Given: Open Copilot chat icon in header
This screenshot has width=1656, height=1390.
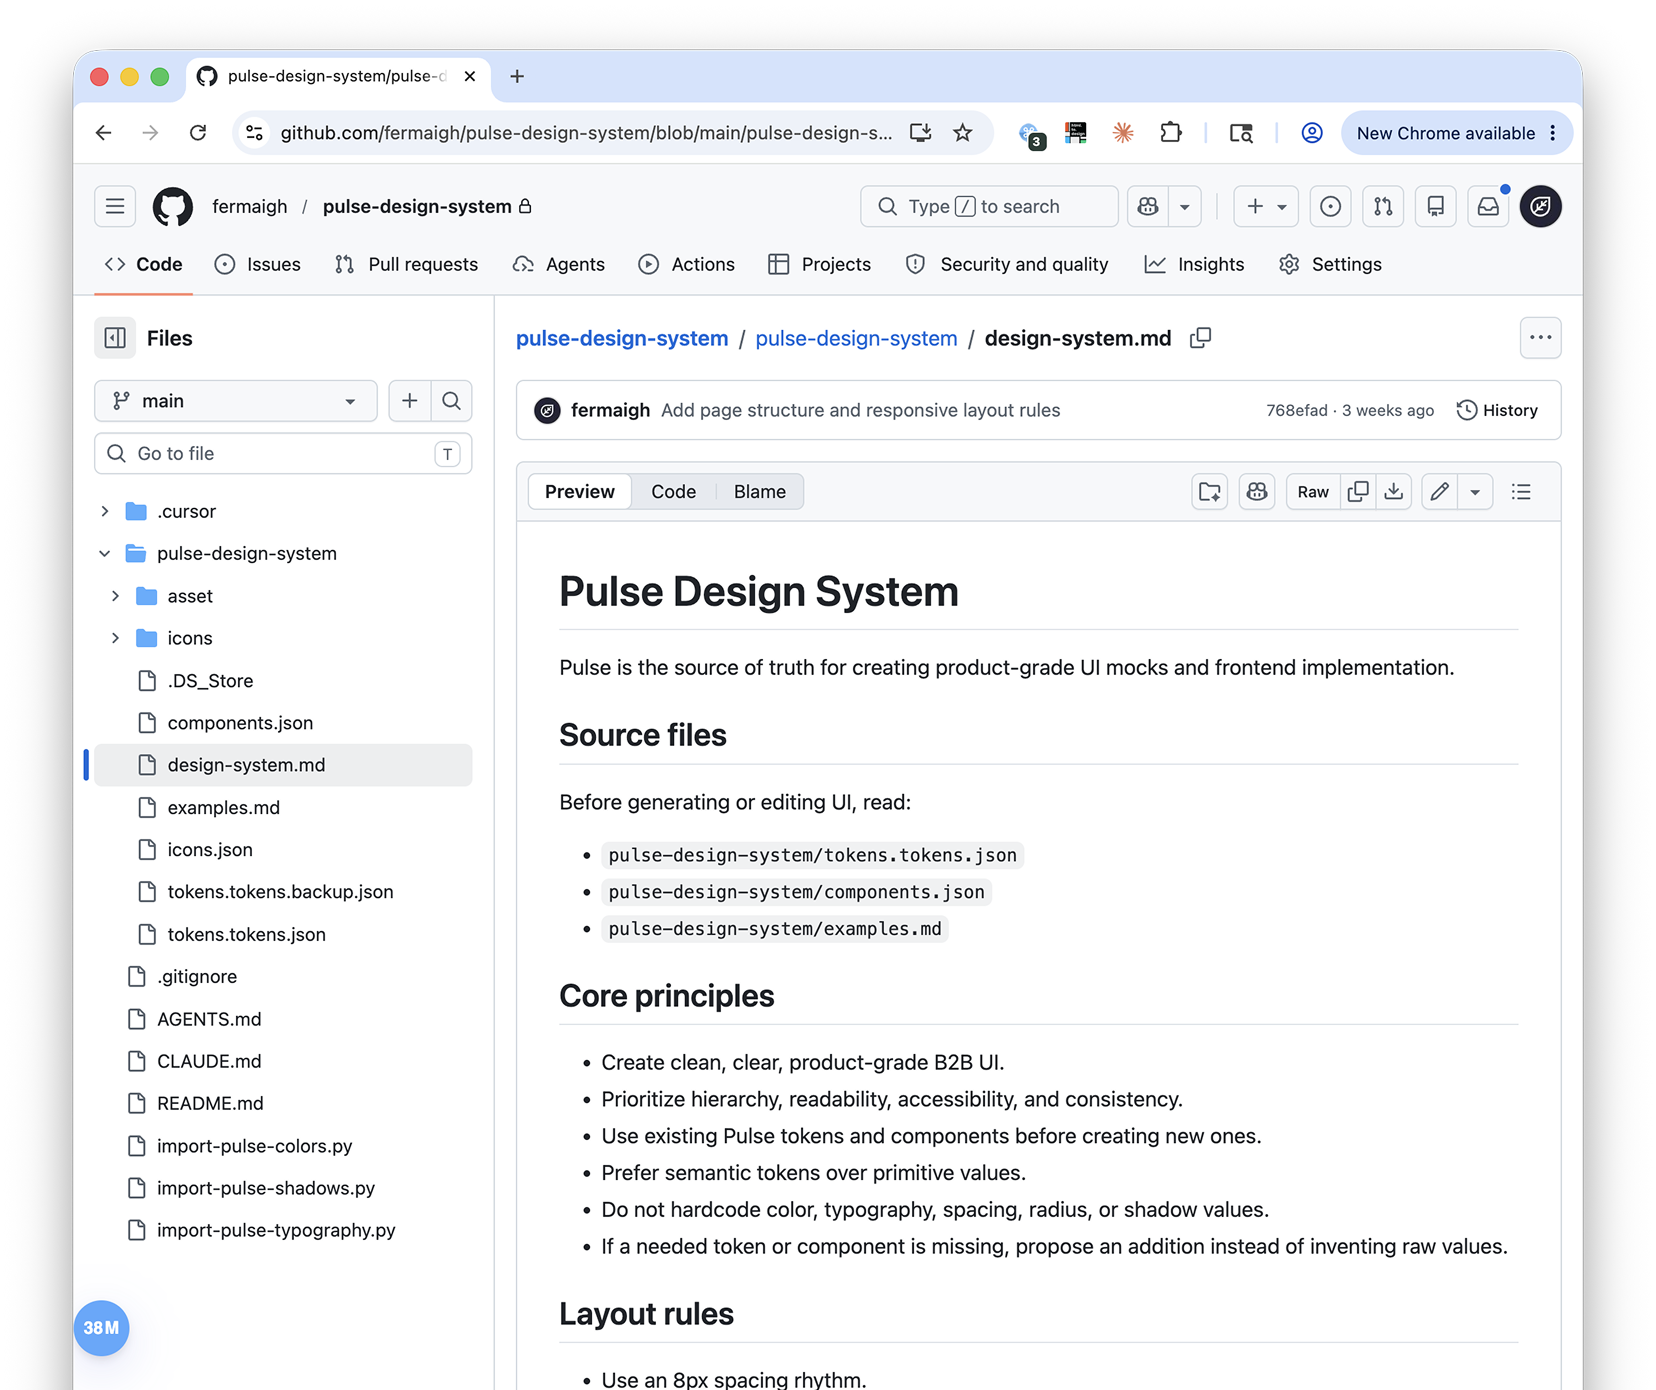Looking at the screenshot, I should point(1148,206).
